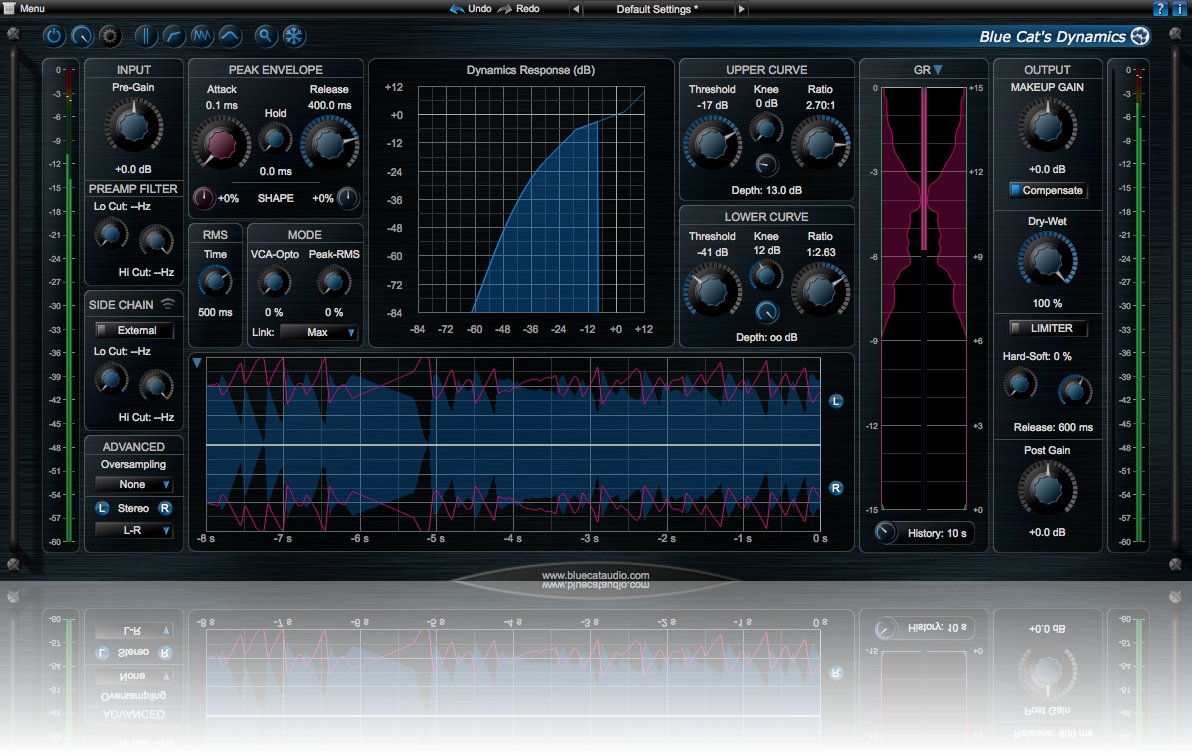Click the Peak Envelope Release knob
Screen dimensions: 1192x755
329,143
